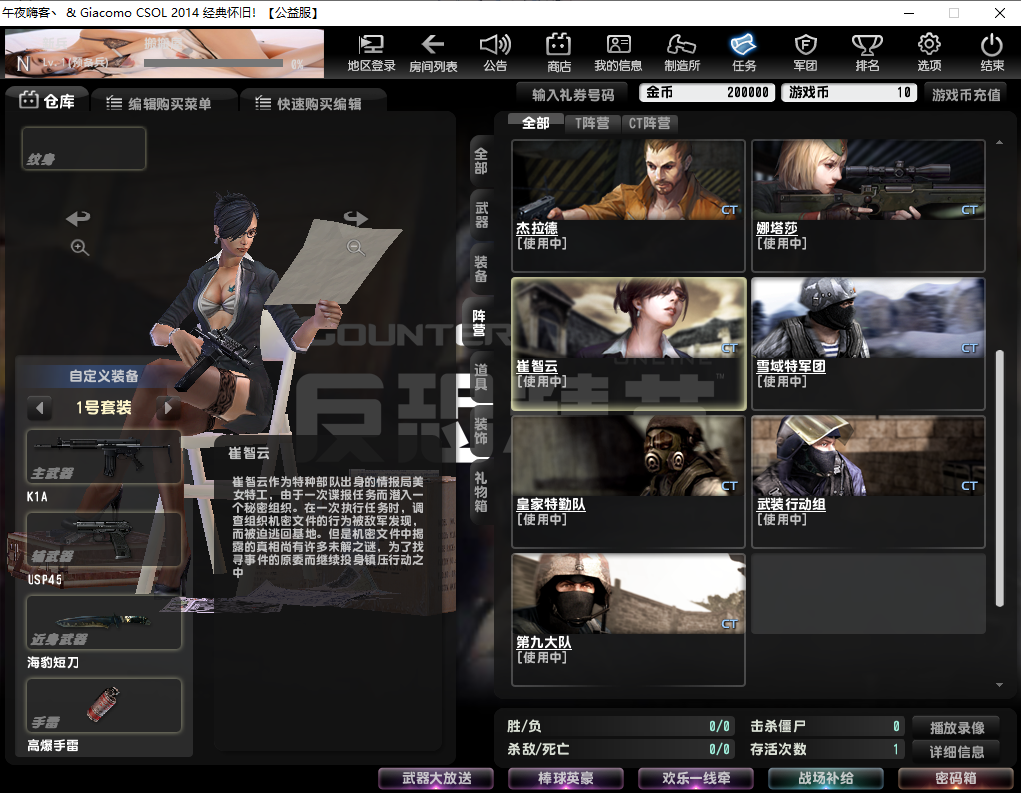Image resolution: width=1021 pixels, height=793 pixels.
Task: Click the 输入礼券号码 button
Action: pyautogui.click(x=573, y=94)
